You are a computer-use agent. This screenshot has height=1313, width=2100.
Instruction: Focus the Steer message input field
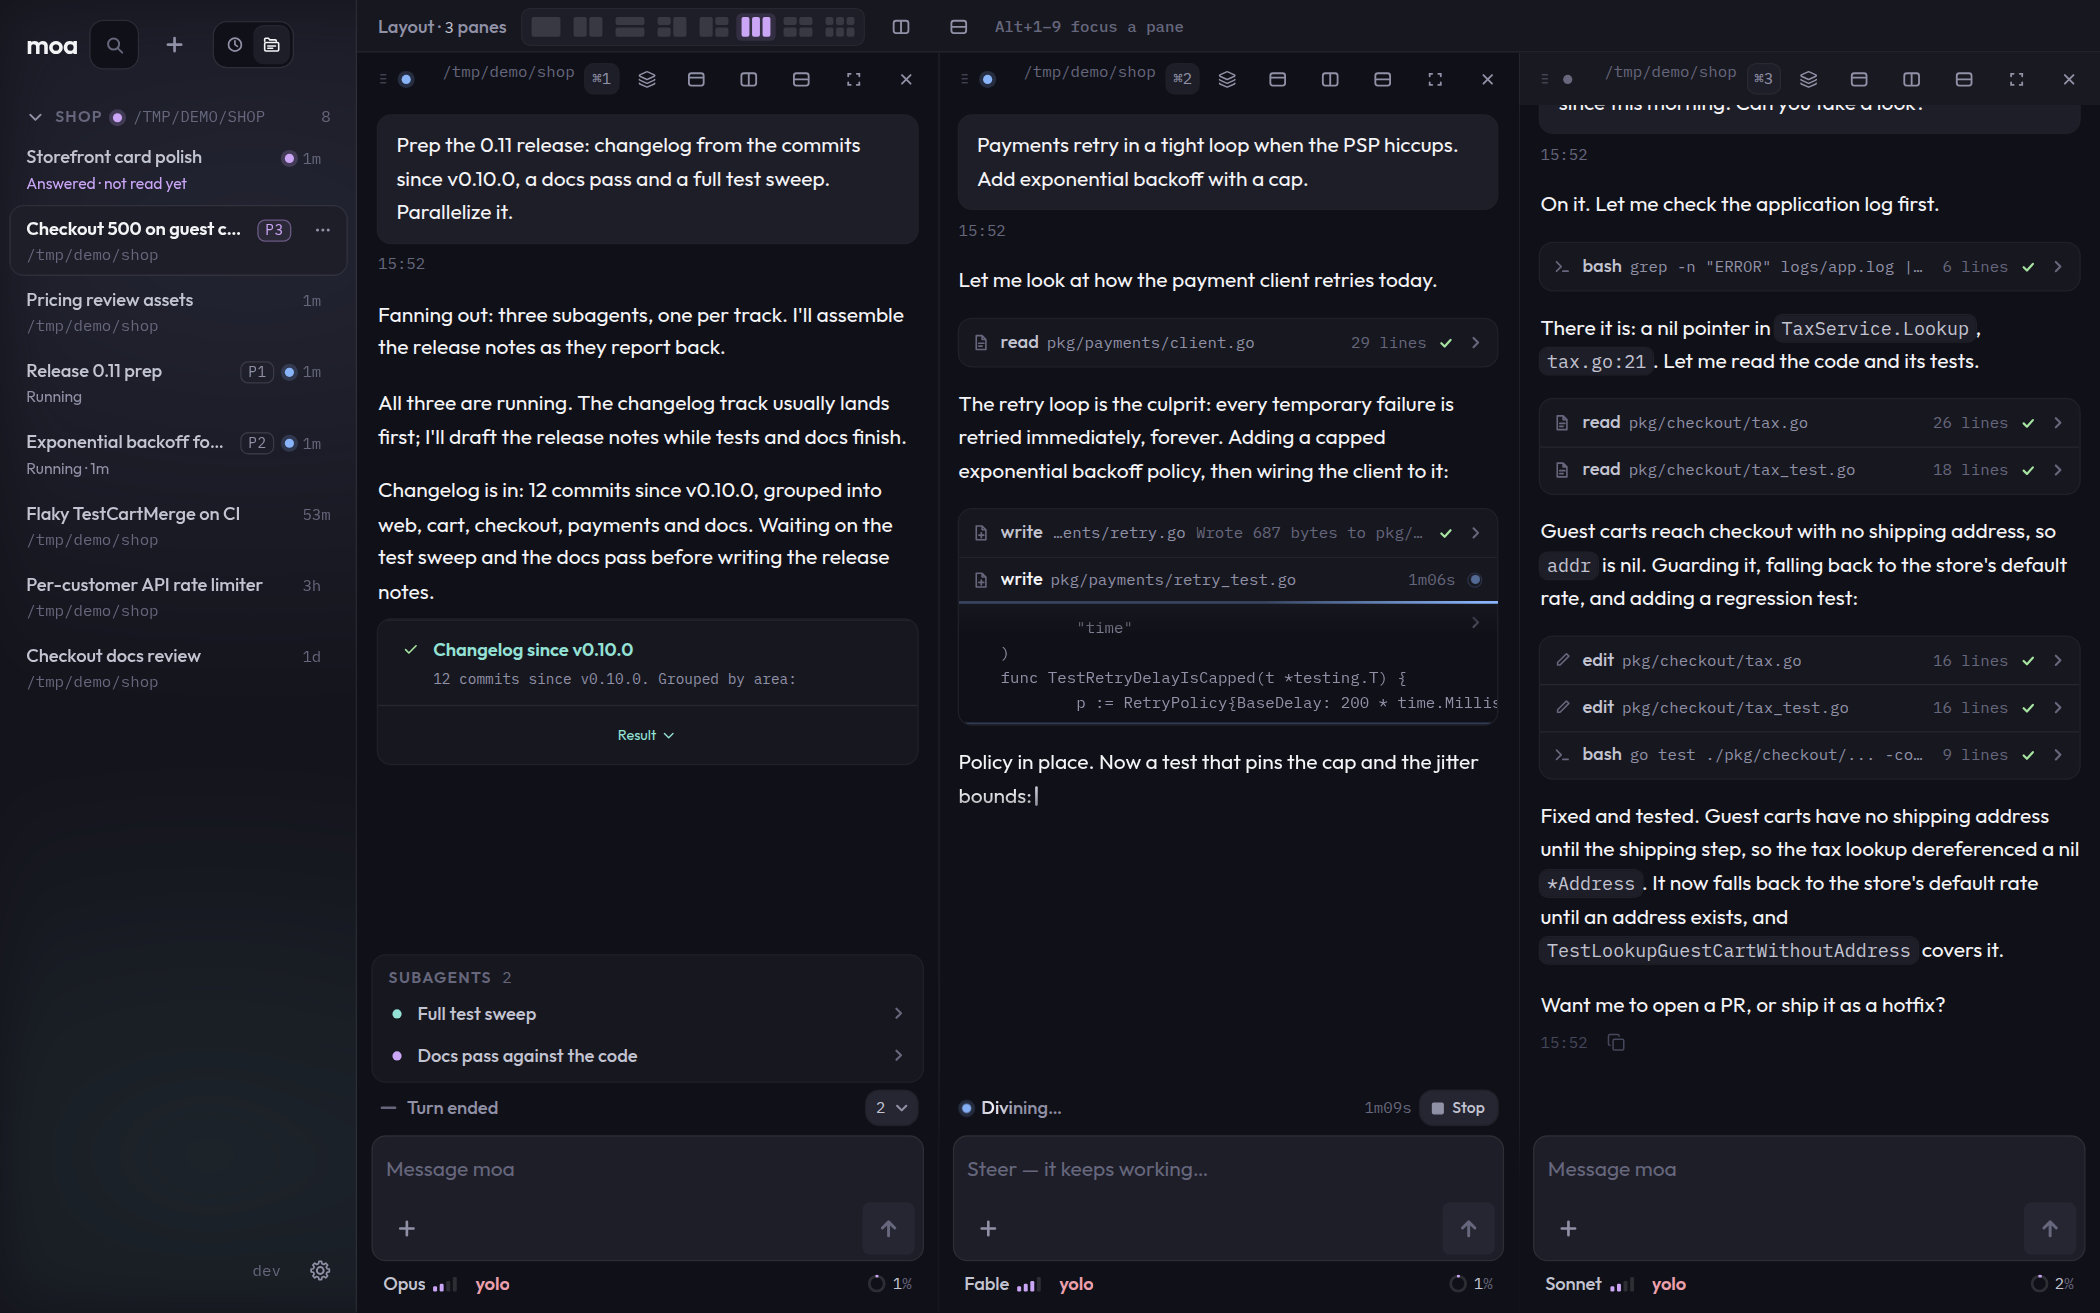coord(1227,1169)
